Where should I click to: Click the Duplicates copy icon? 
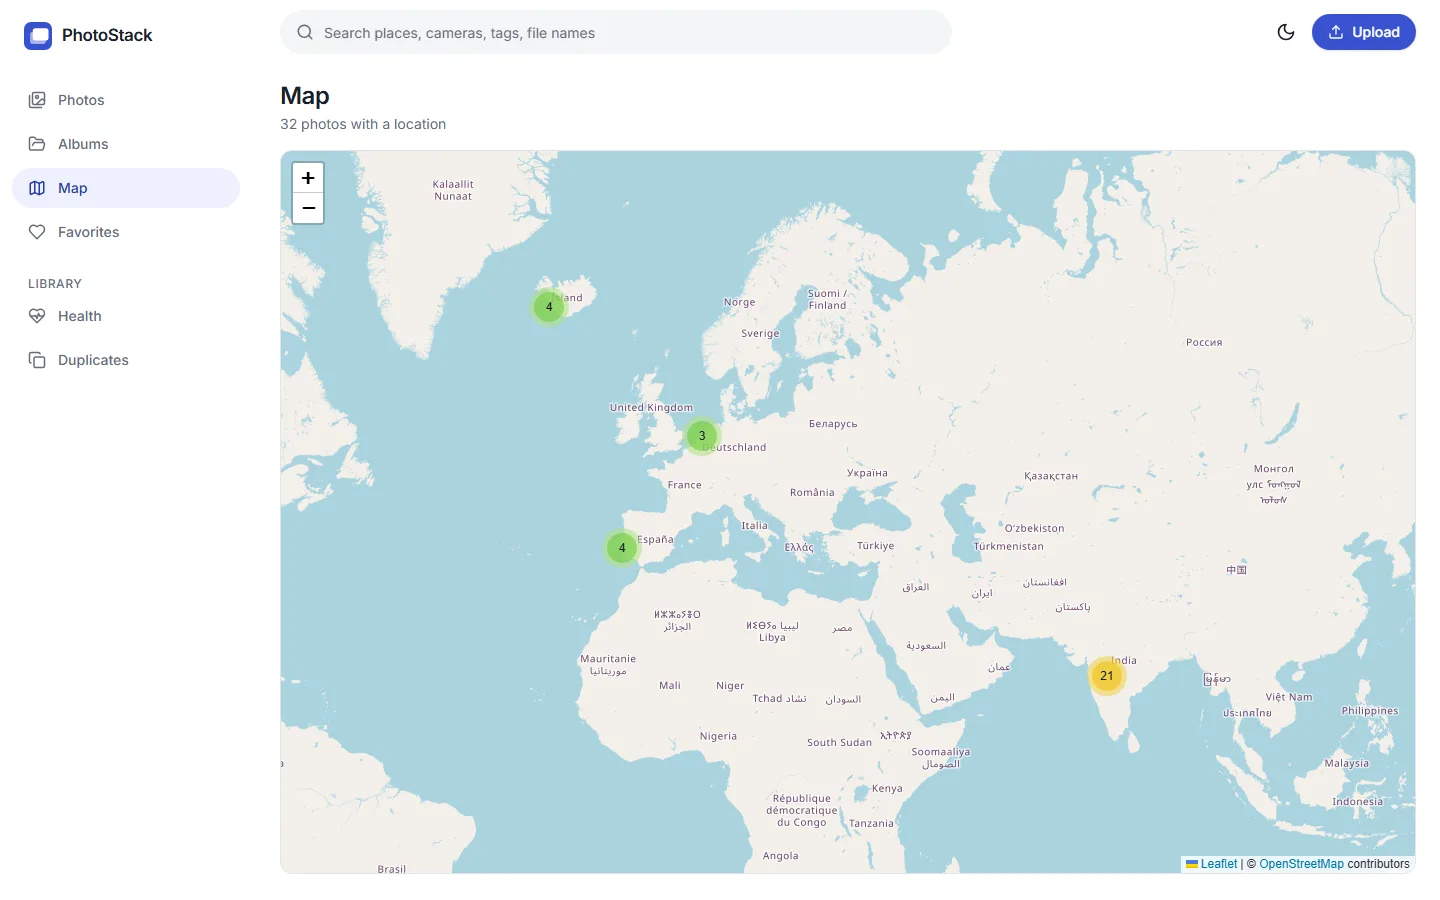pyautogui.click(x=37, y=360)
